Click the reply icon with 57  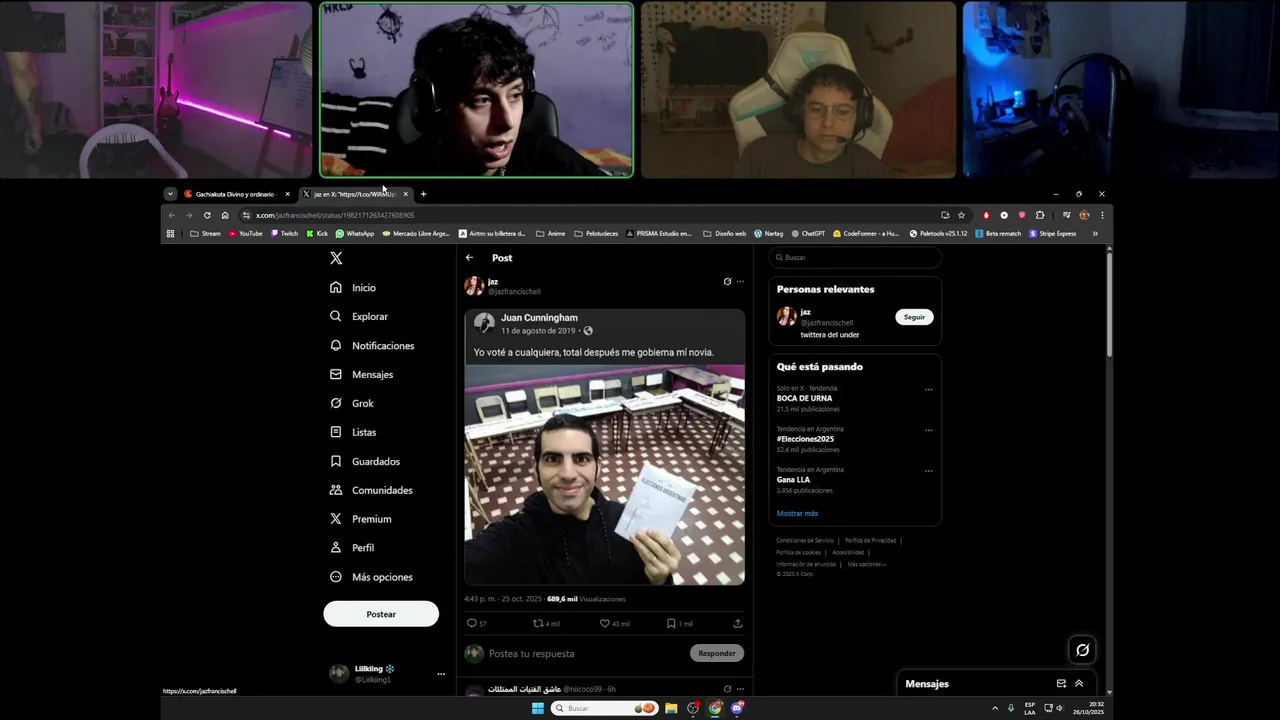(472, 623)
